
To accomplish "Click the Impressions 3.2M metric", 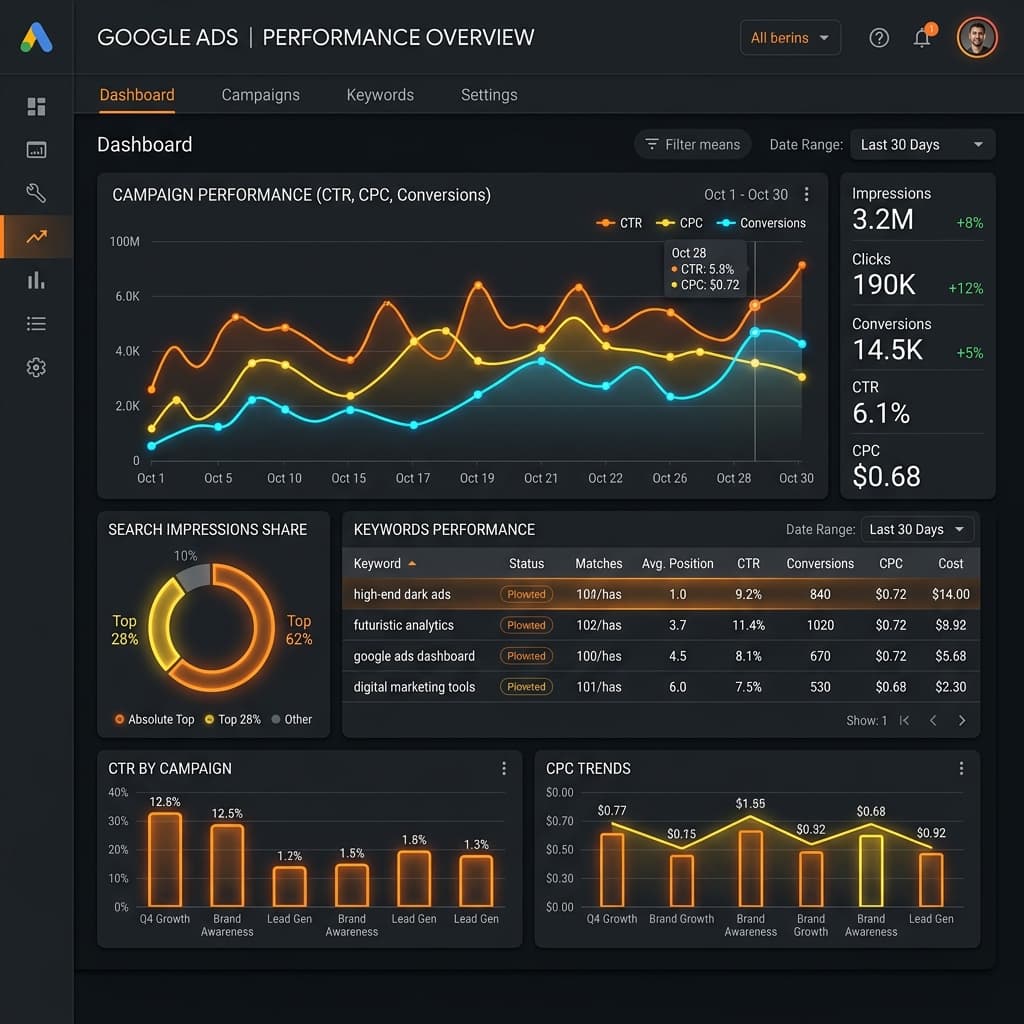I will pyautogui.click(x=917, y=209).
